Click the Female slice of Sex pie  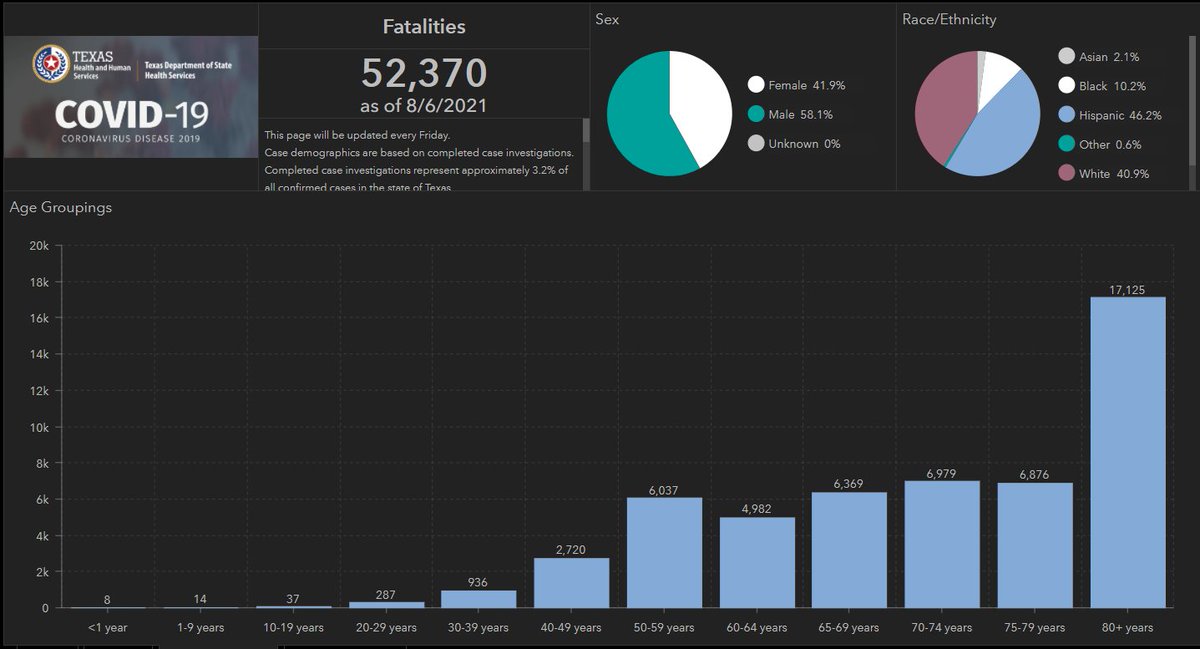coord(700,105)
